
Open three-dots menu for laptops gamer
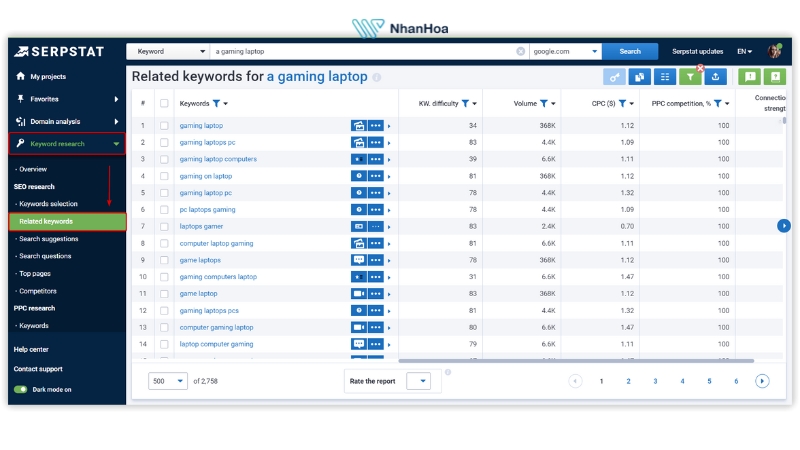click(x=376, y=227)
